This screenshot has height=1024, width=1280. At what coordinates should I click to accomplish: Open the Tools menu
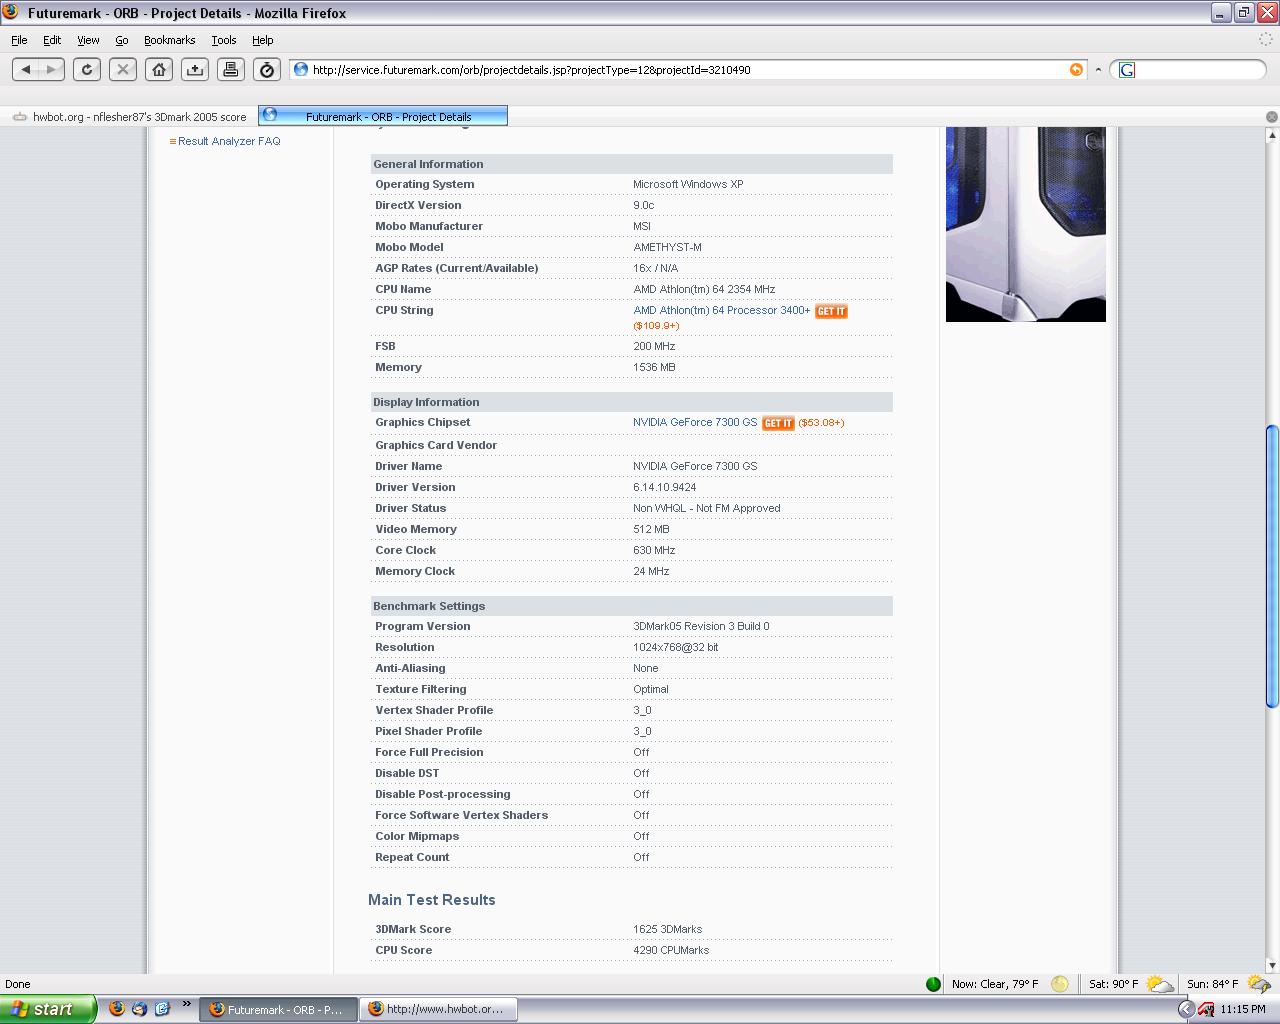(223, 40)
